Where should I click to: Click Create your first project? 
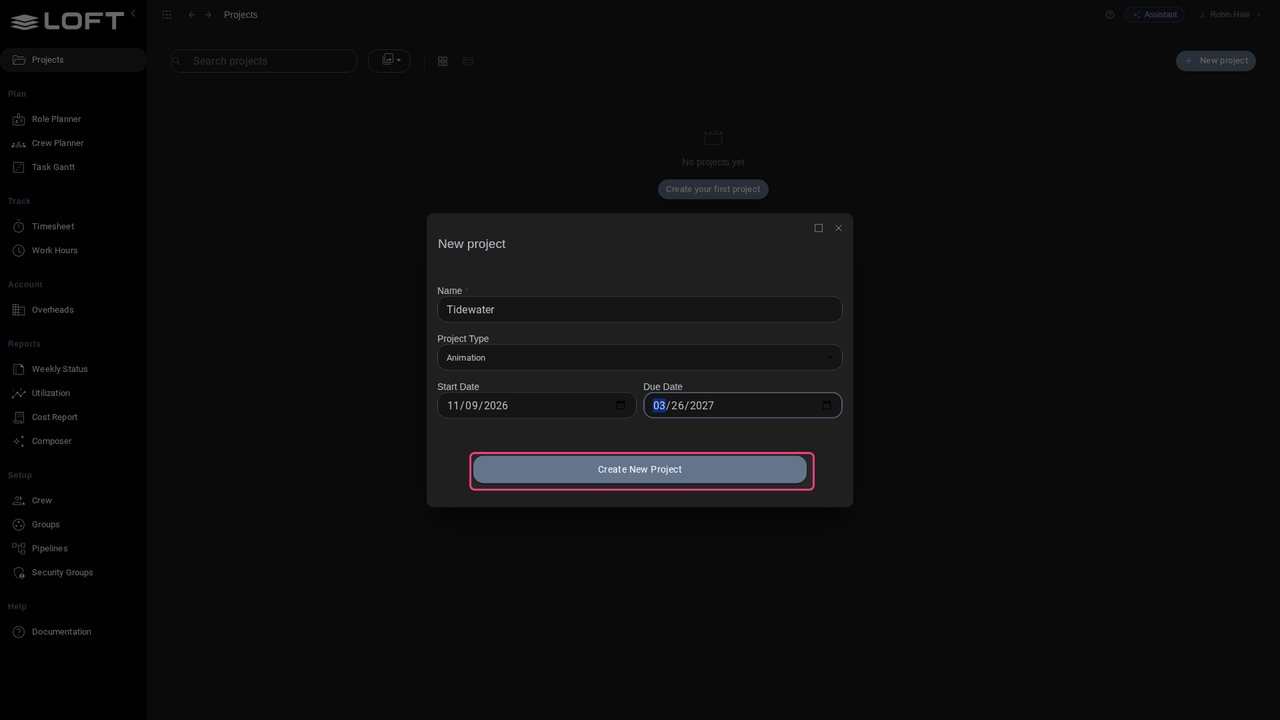click(x=713, y=189)
